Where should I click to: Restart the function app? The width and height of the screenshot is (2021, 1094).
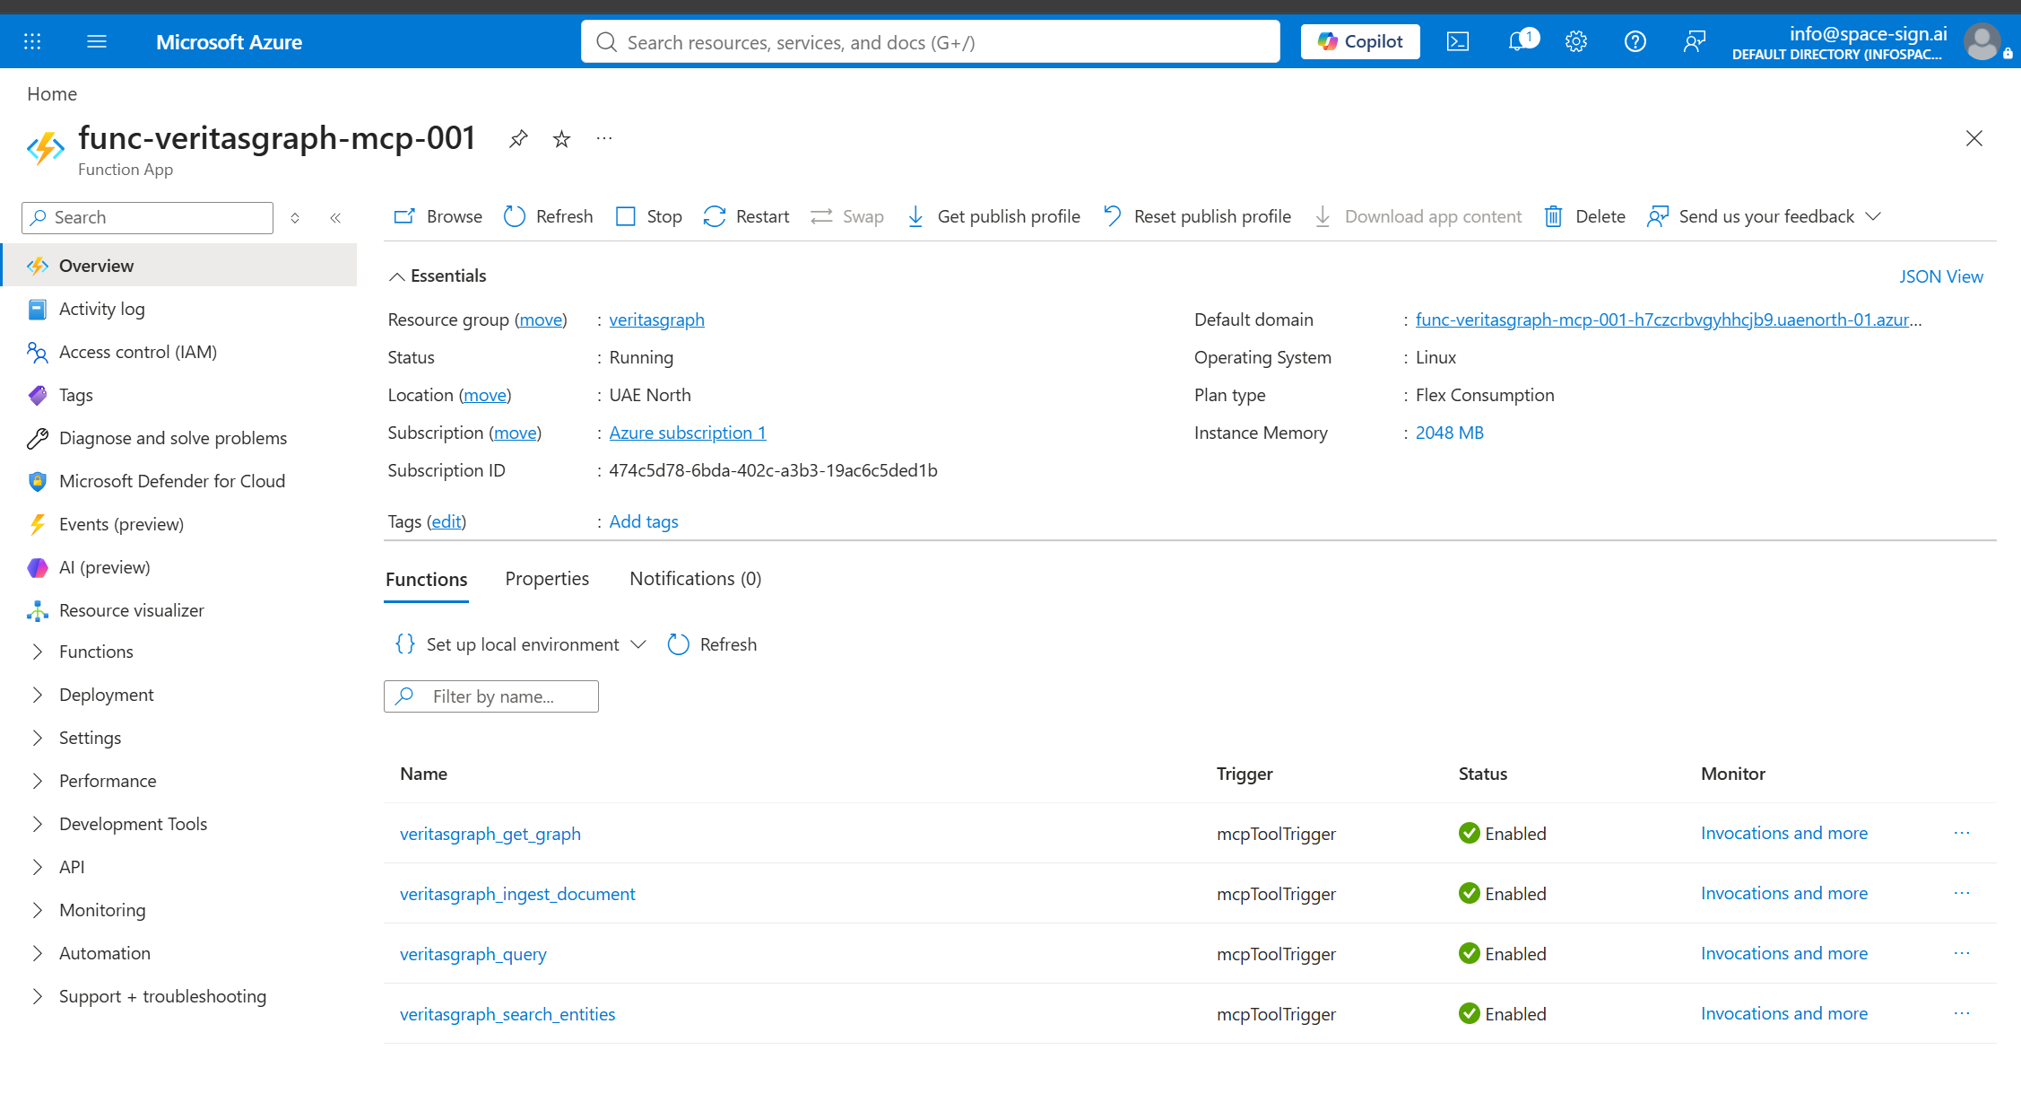tap(746, 216)
